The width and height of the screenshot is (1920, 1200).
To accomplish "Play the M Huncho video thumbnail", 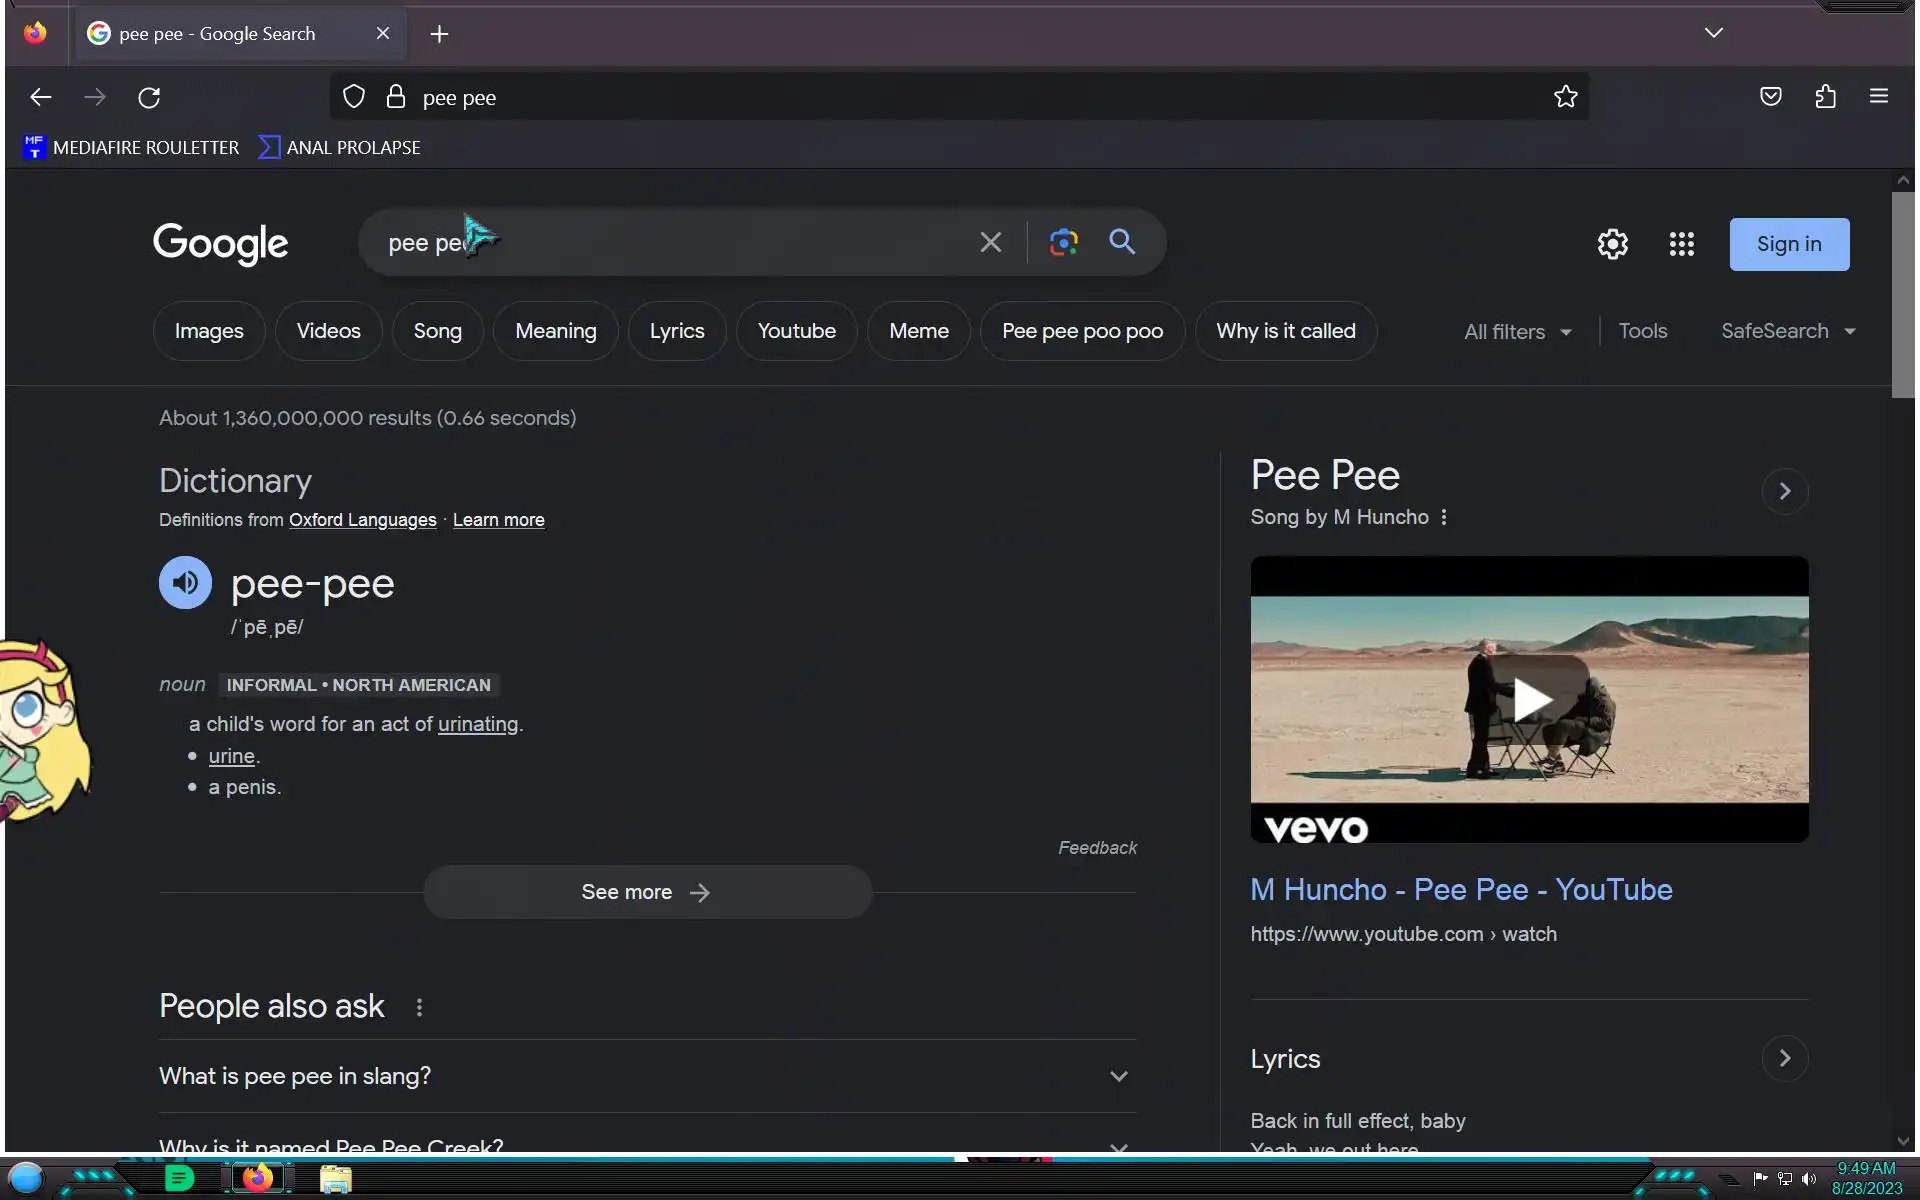I will [x=1529, y=699].
